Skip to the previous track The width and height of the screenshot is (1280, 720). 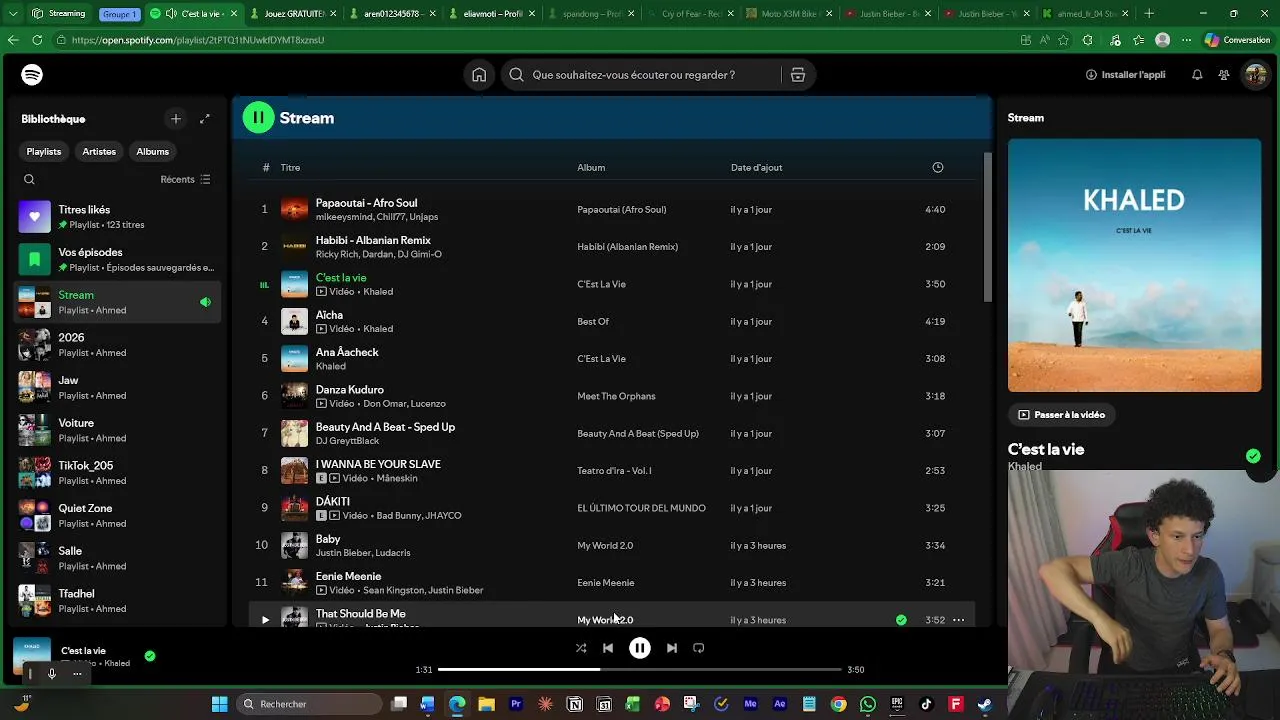click(608, 648)
